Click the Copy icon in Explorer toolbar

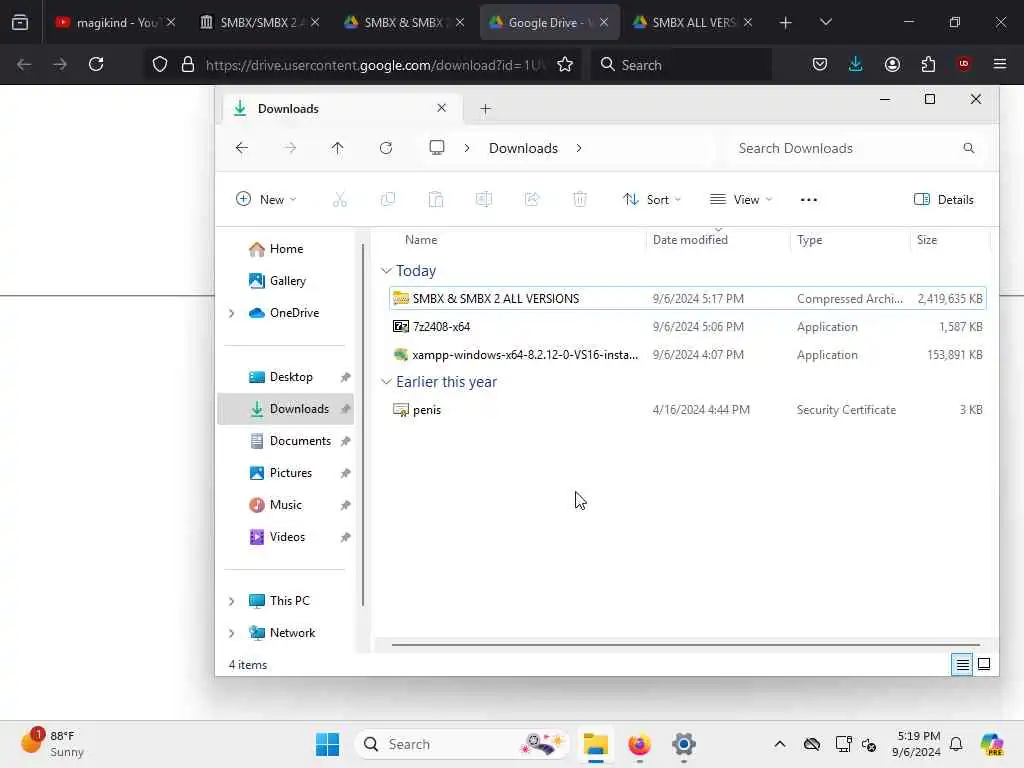point(388,199)
